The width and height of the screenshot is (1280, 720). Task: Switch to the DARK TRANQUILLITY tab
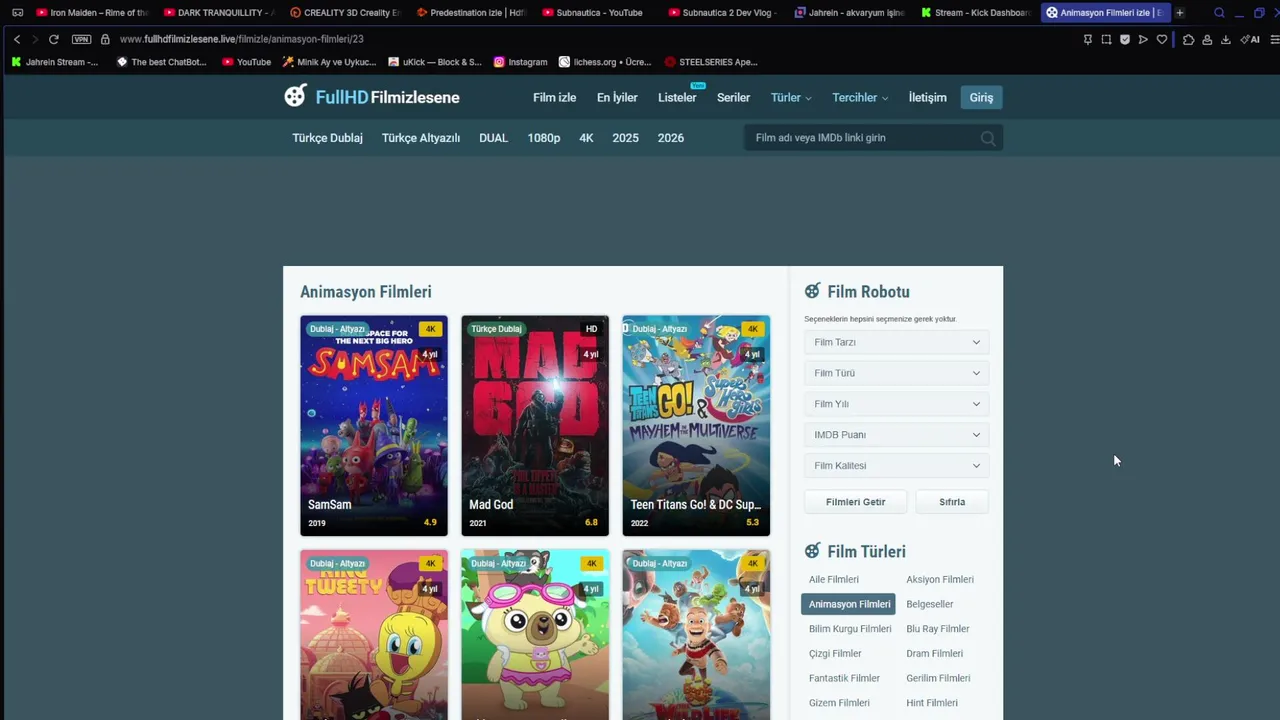click(218, 13)
